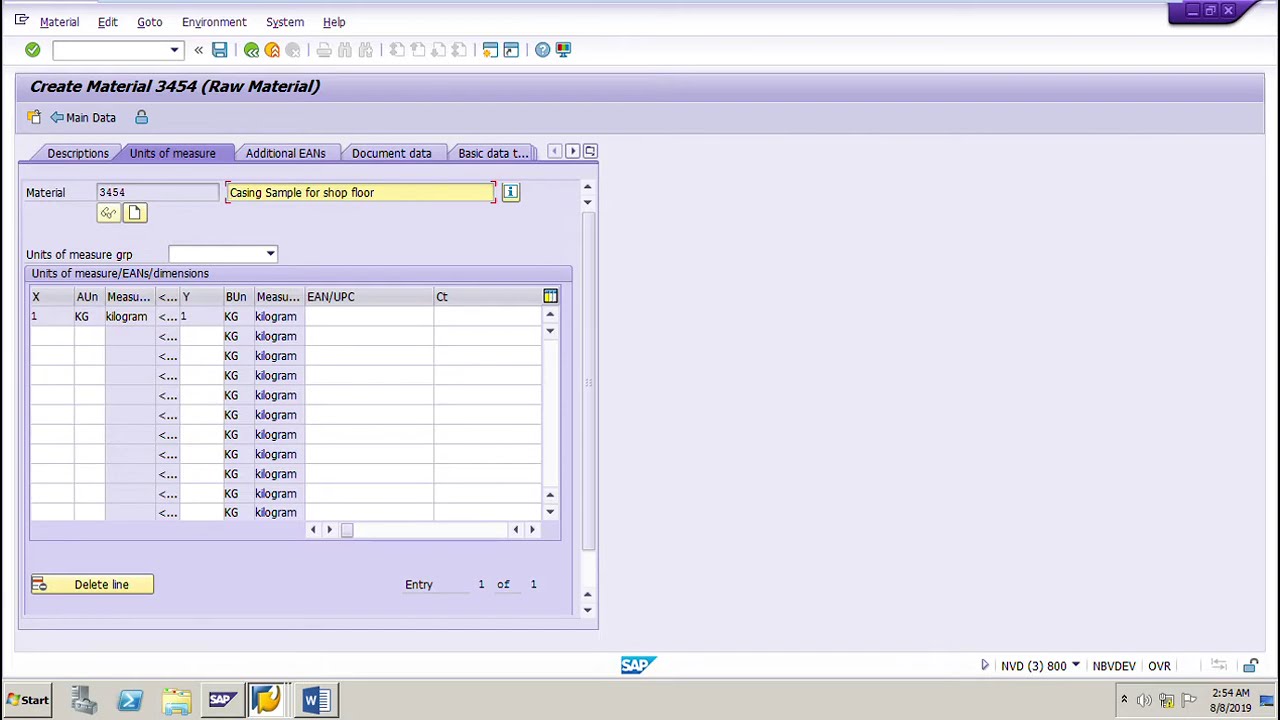Screen dimensions: 1280x720
Task: Select the Units of measure tab
Action: pos(172,153)
